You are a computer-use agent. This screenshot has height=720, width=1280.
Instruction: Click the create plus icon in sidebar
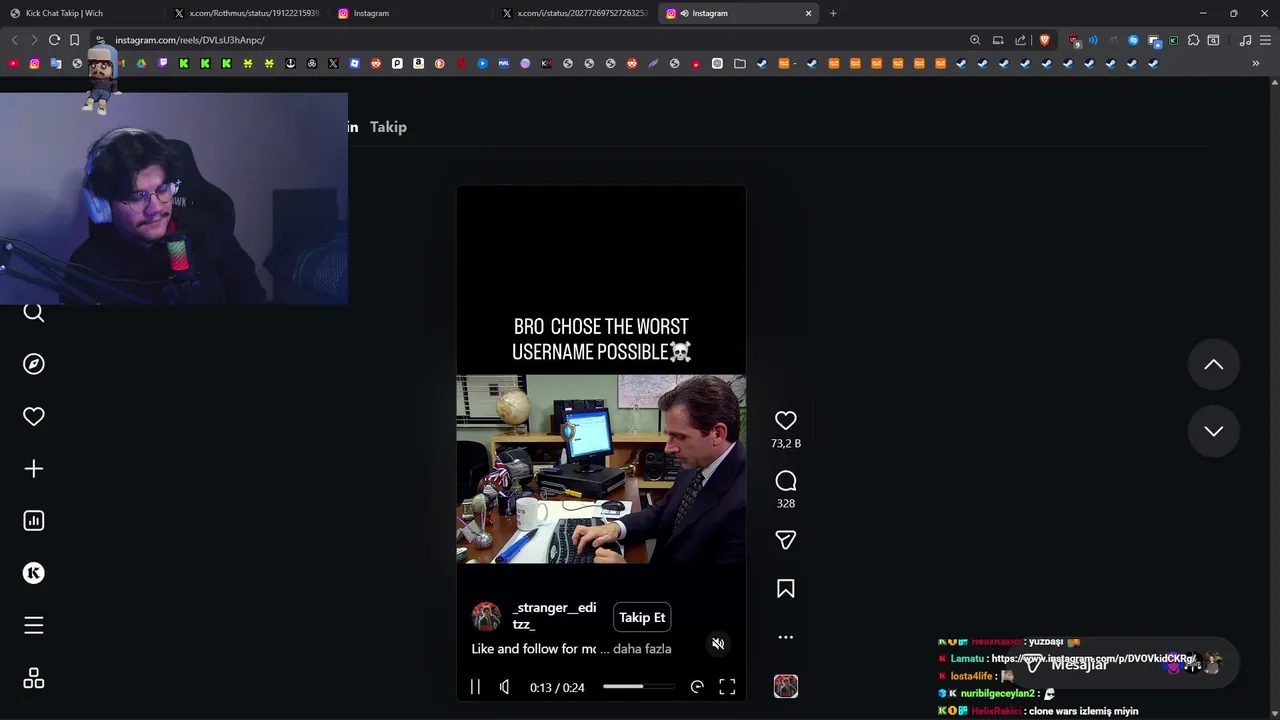34,469
